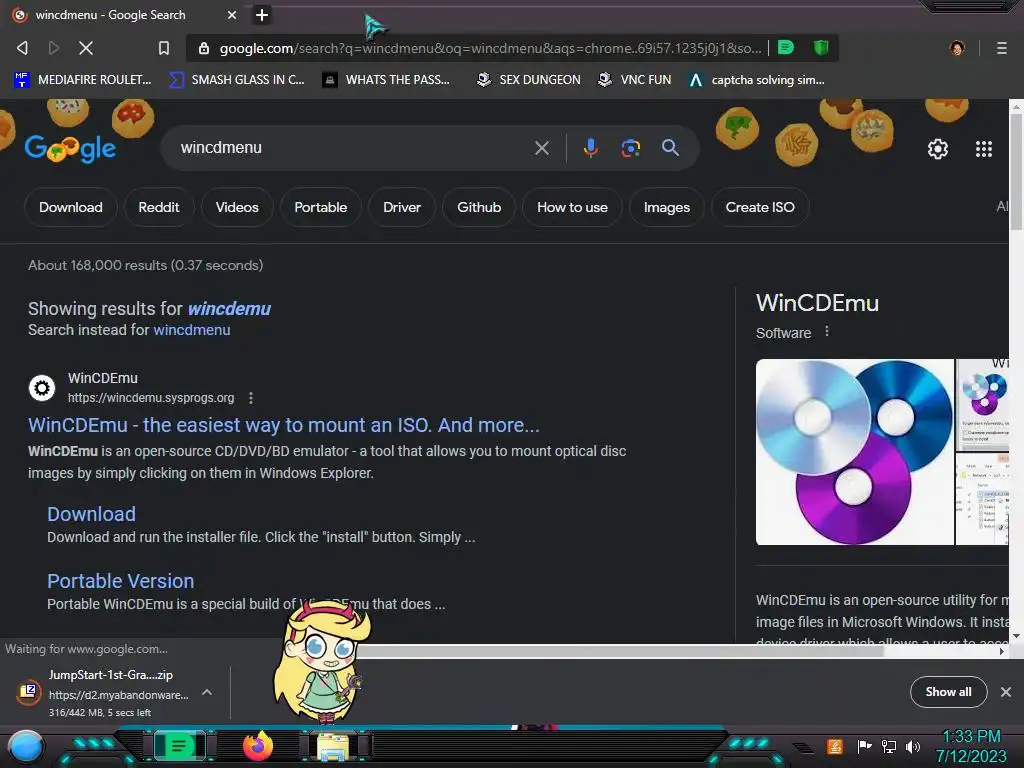This screenshot has height=768, width=1024.
Task: Click the address bar URL
Action: 490,48
